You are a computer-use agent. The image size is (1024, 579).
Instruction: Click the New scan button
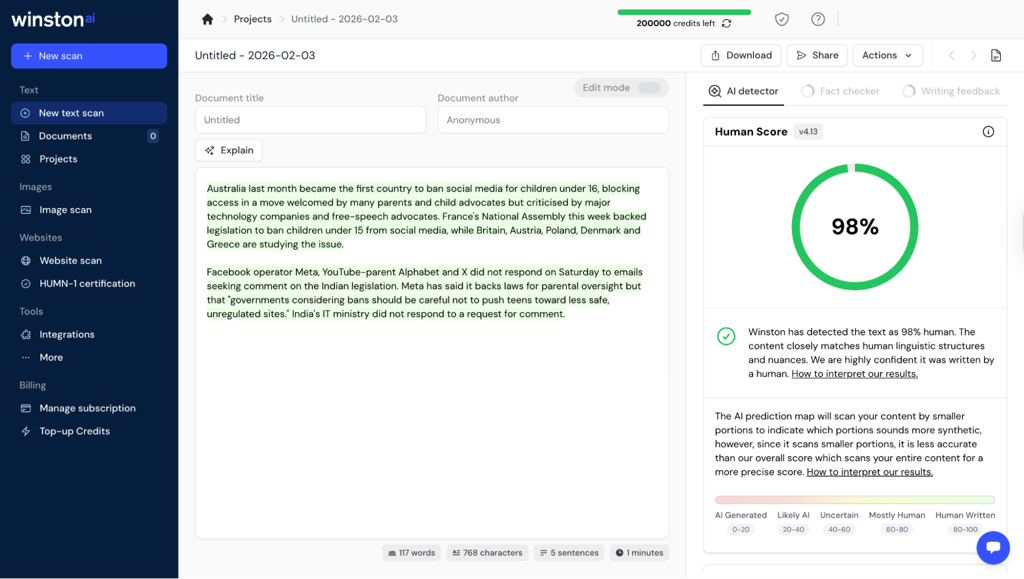pyautogui.click(x=89, y=56)
